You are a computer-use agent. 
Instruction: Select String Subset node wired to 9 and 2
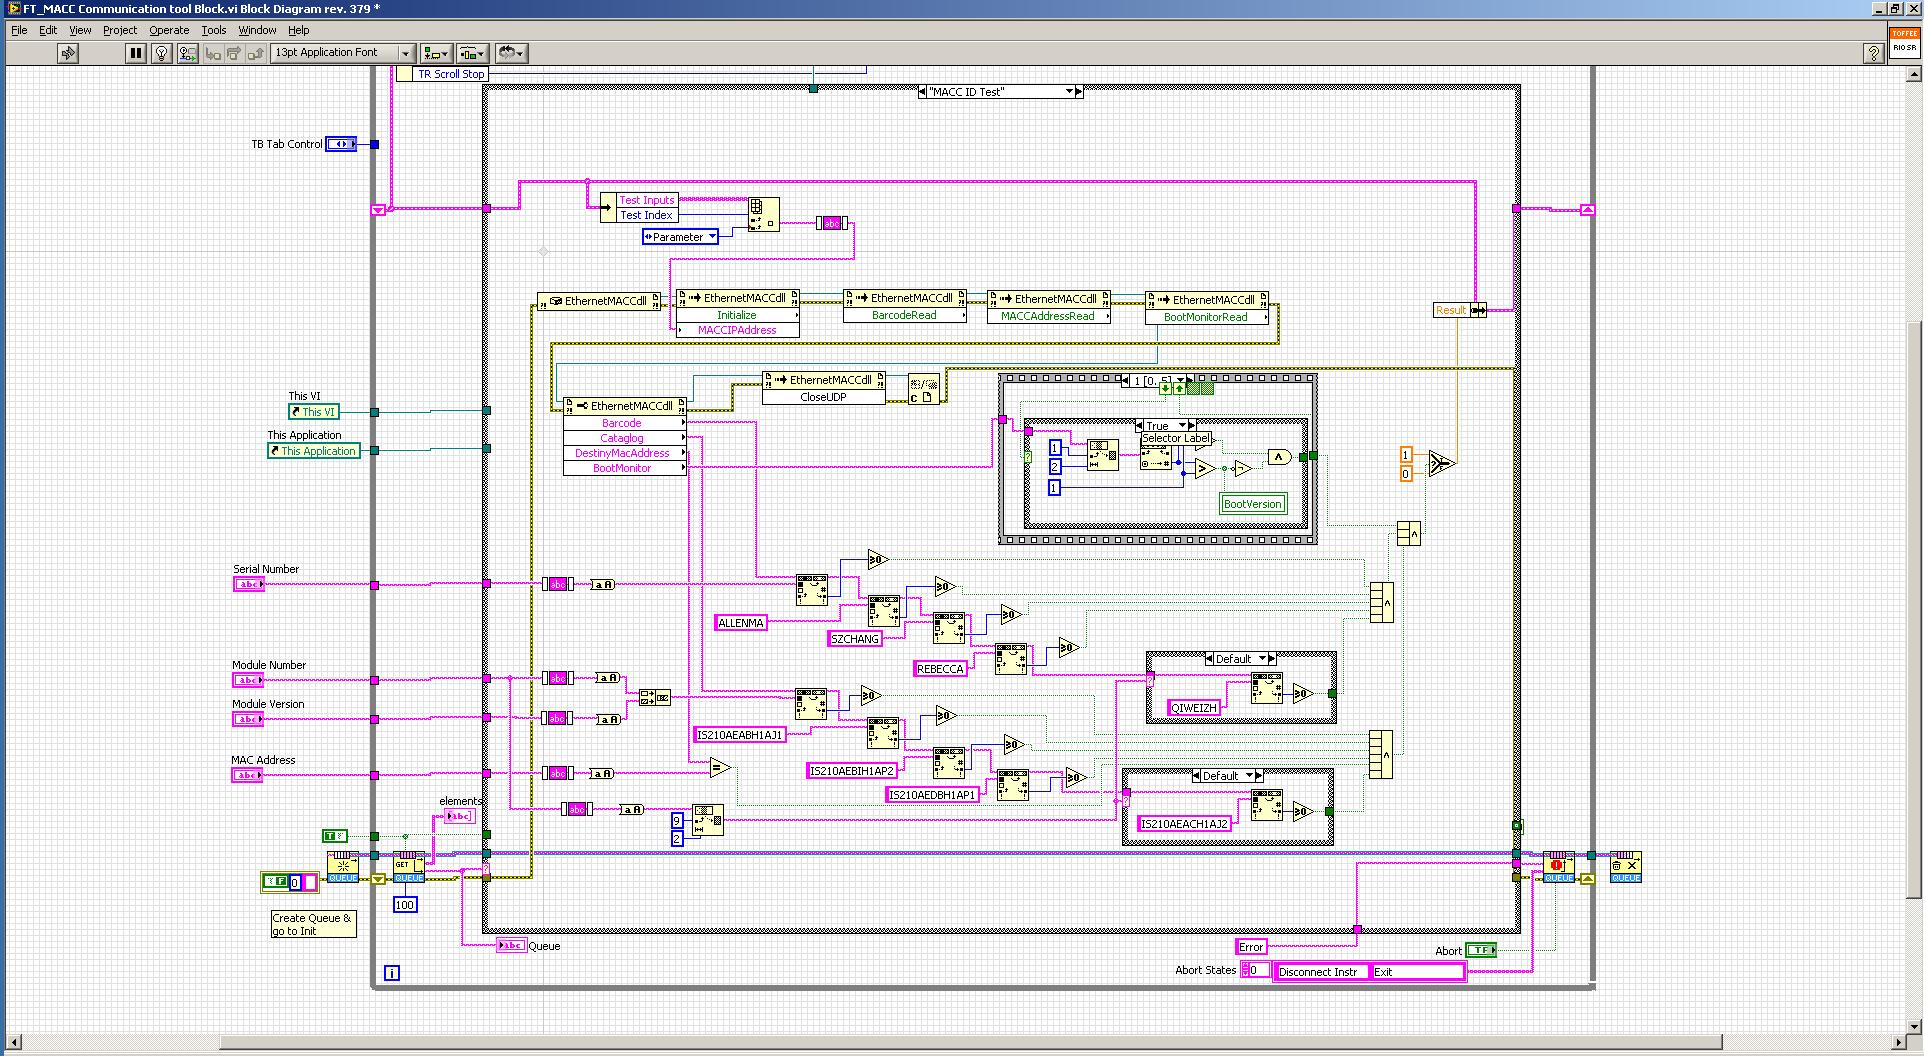pyautogui.click(x=708, y=820)
